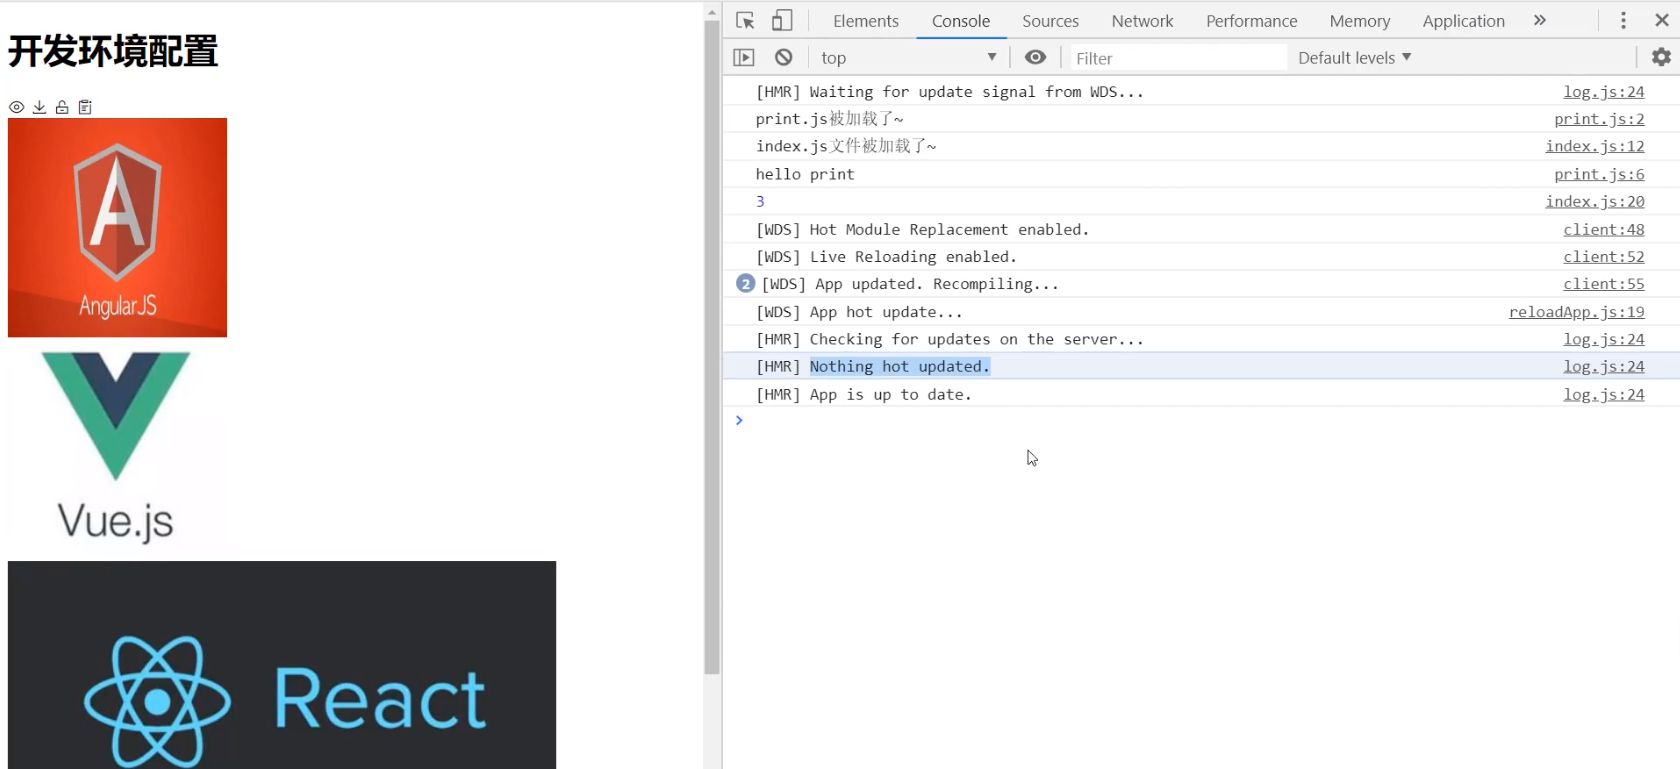Viewport: 1680px width, 769px height.
Task: Open log.js:24 link beside 'Nothing hot updated'
Action: (x=1604, y=367)
